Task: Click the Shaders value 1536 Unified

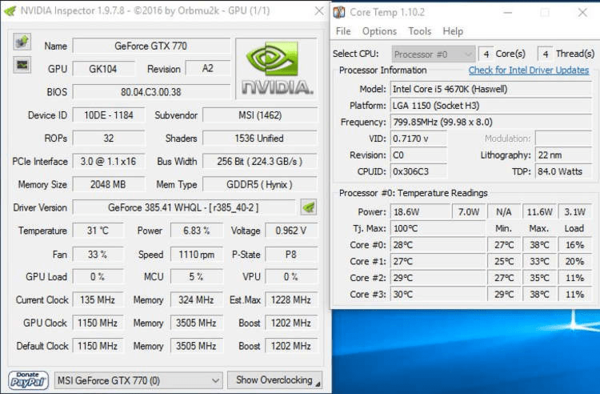Action: tap(260, 138)
